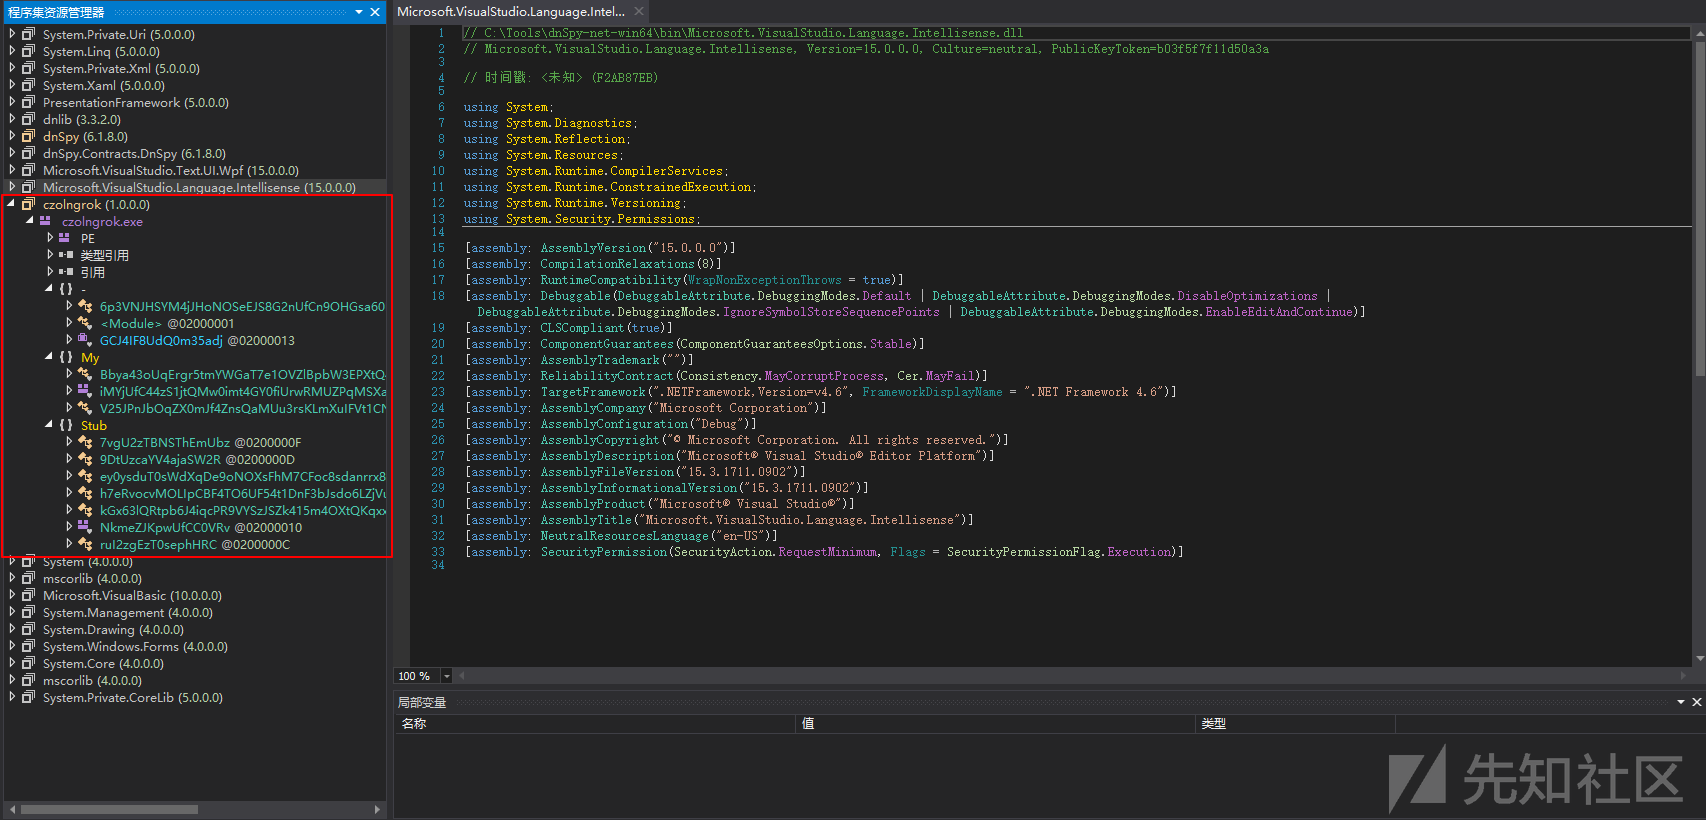Click the System.Core assembly icon
This screenshot has height=820, width=1706.
[29, 663]
